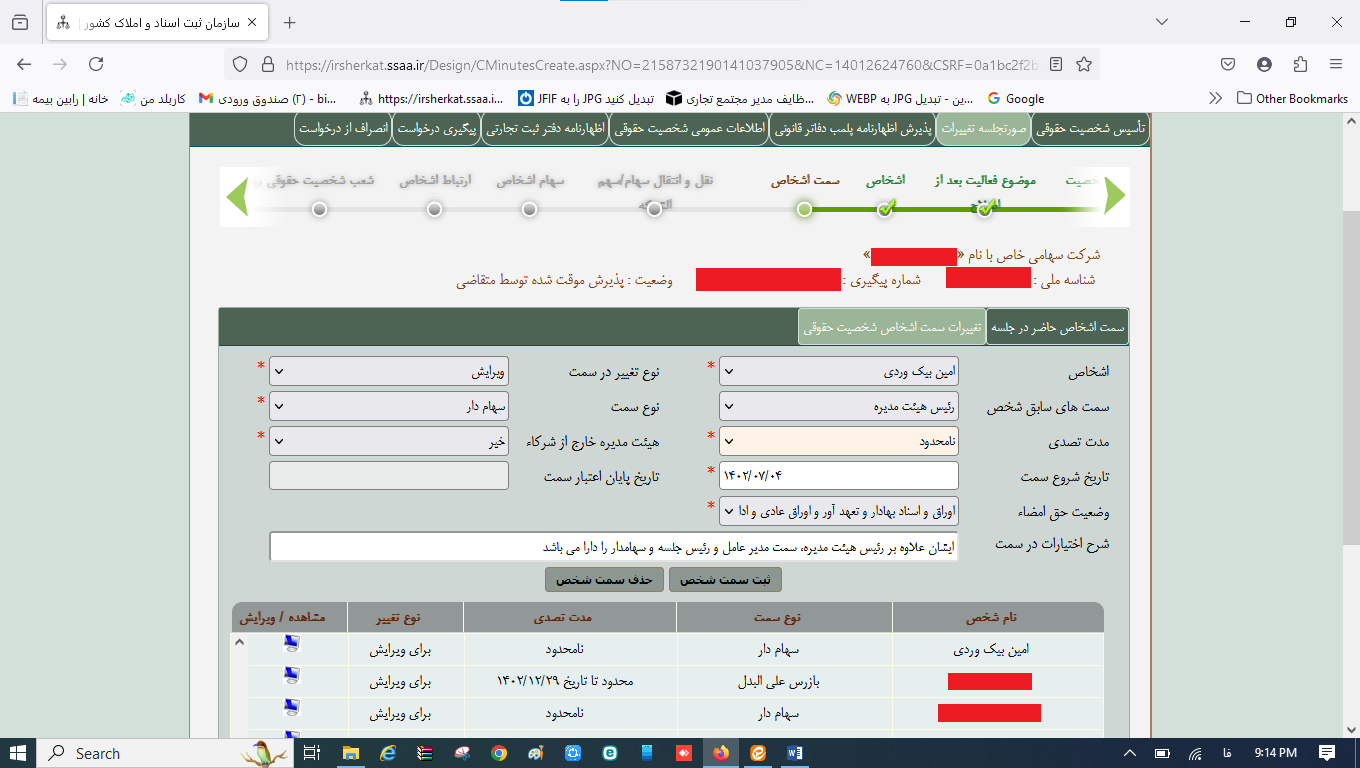
Task: List all tabs with the chevron button
Action: coord(1162,22)
